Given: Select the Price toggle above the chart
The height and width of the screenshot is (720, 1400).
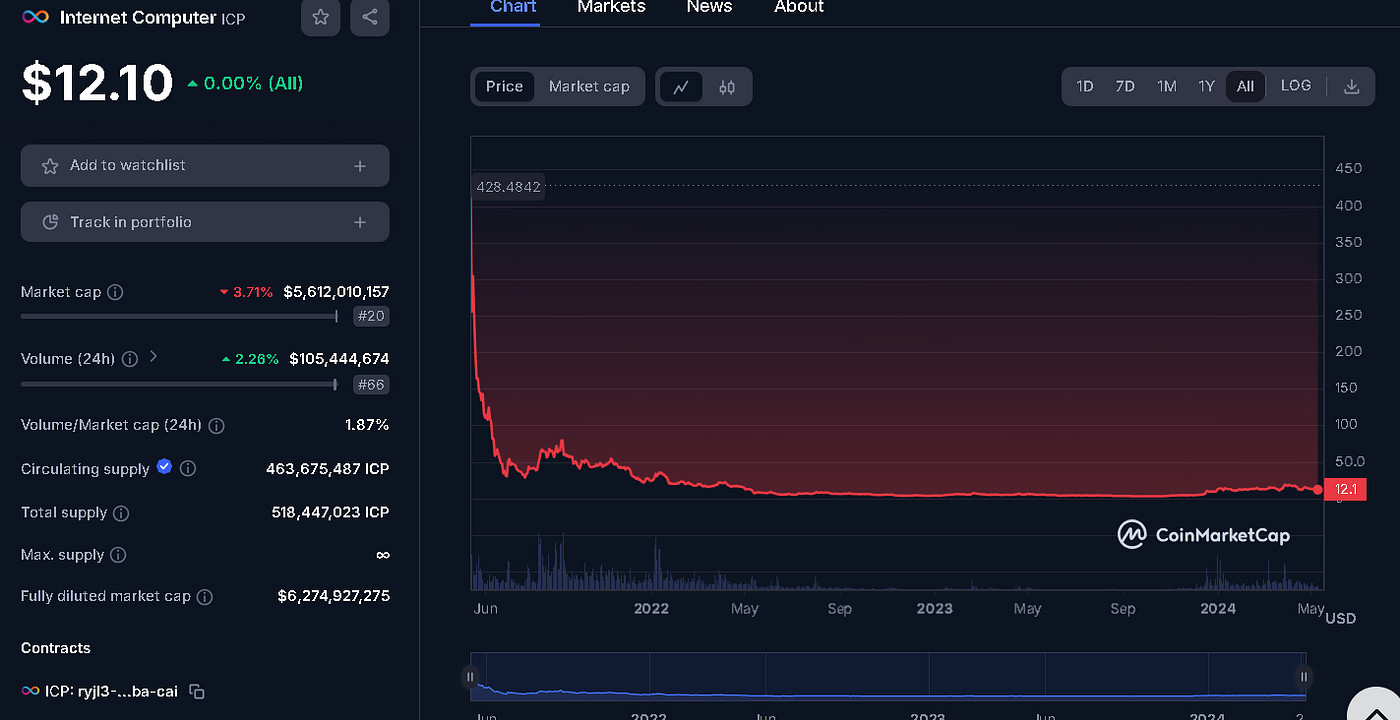Looking at the screenshot, I should [504, 86].
